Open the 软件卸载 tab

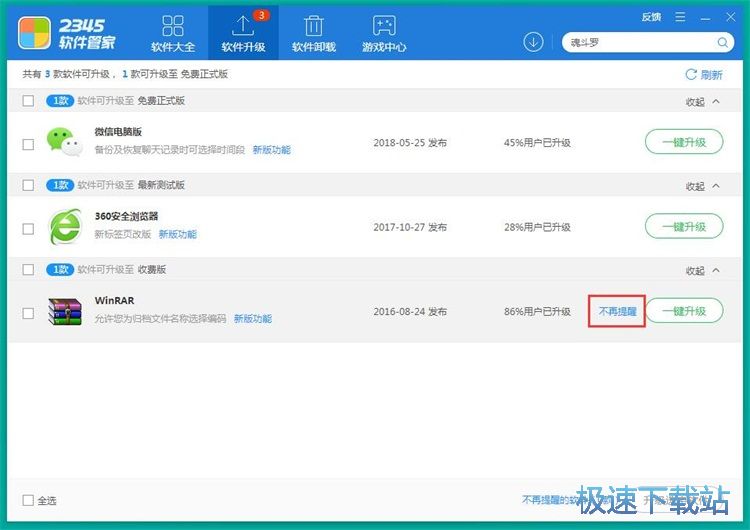[314, 33]
